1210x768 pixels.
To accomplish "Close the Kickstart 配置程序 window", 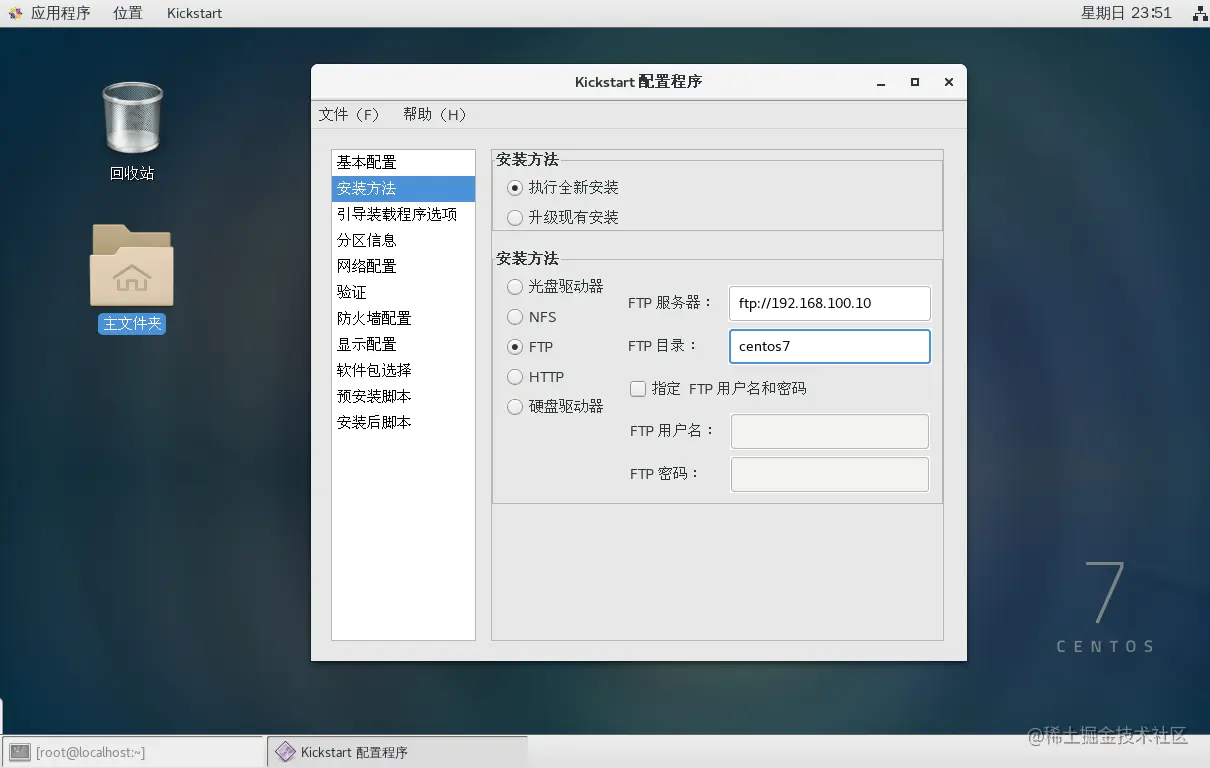I will pyautogui.click(x=948, y=83).
